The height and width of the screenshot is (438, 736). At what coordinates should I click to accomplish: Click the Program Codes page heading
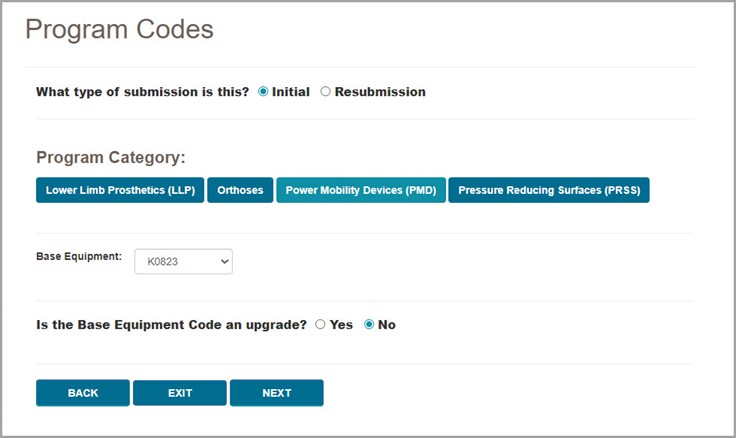pyautogui.click(x=119, y=30)
